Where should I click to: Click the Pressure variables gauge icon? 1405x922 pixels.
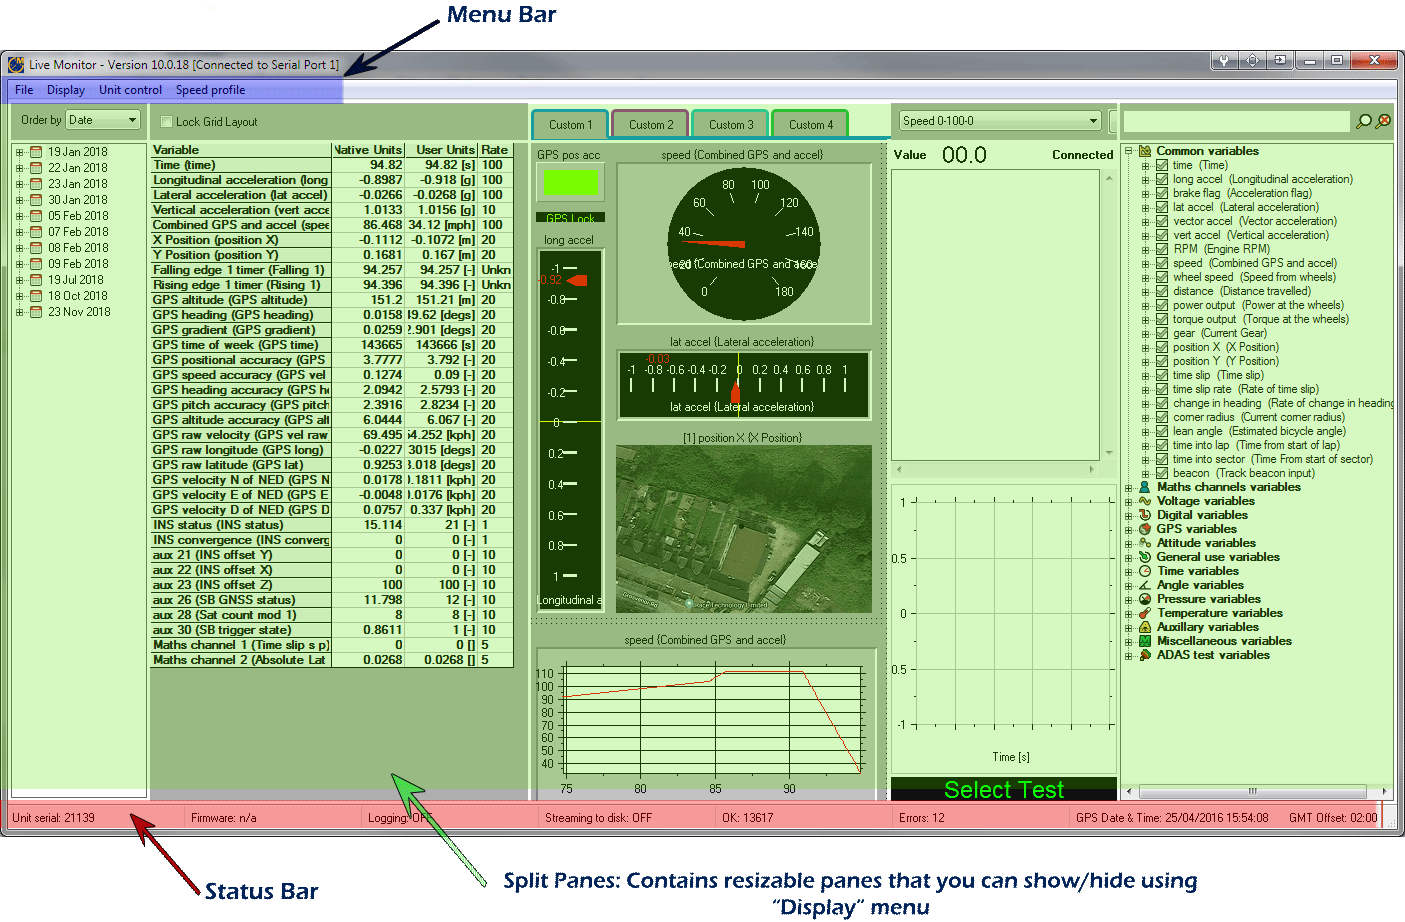click(x=1145, y=599)
